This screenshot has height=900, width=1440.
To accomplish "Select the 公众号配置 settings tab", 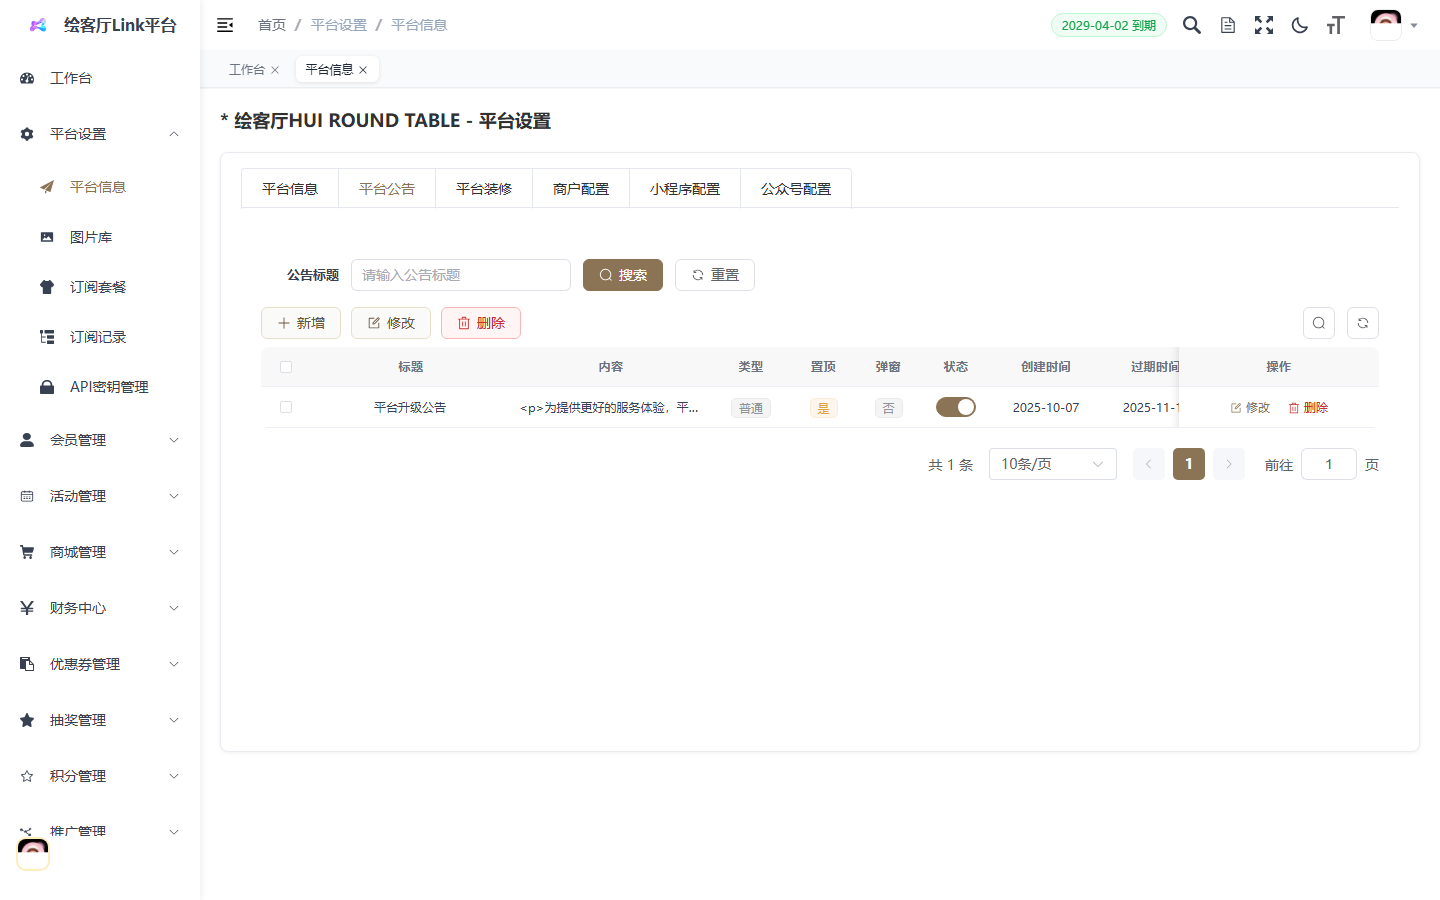I will (796, 188).
